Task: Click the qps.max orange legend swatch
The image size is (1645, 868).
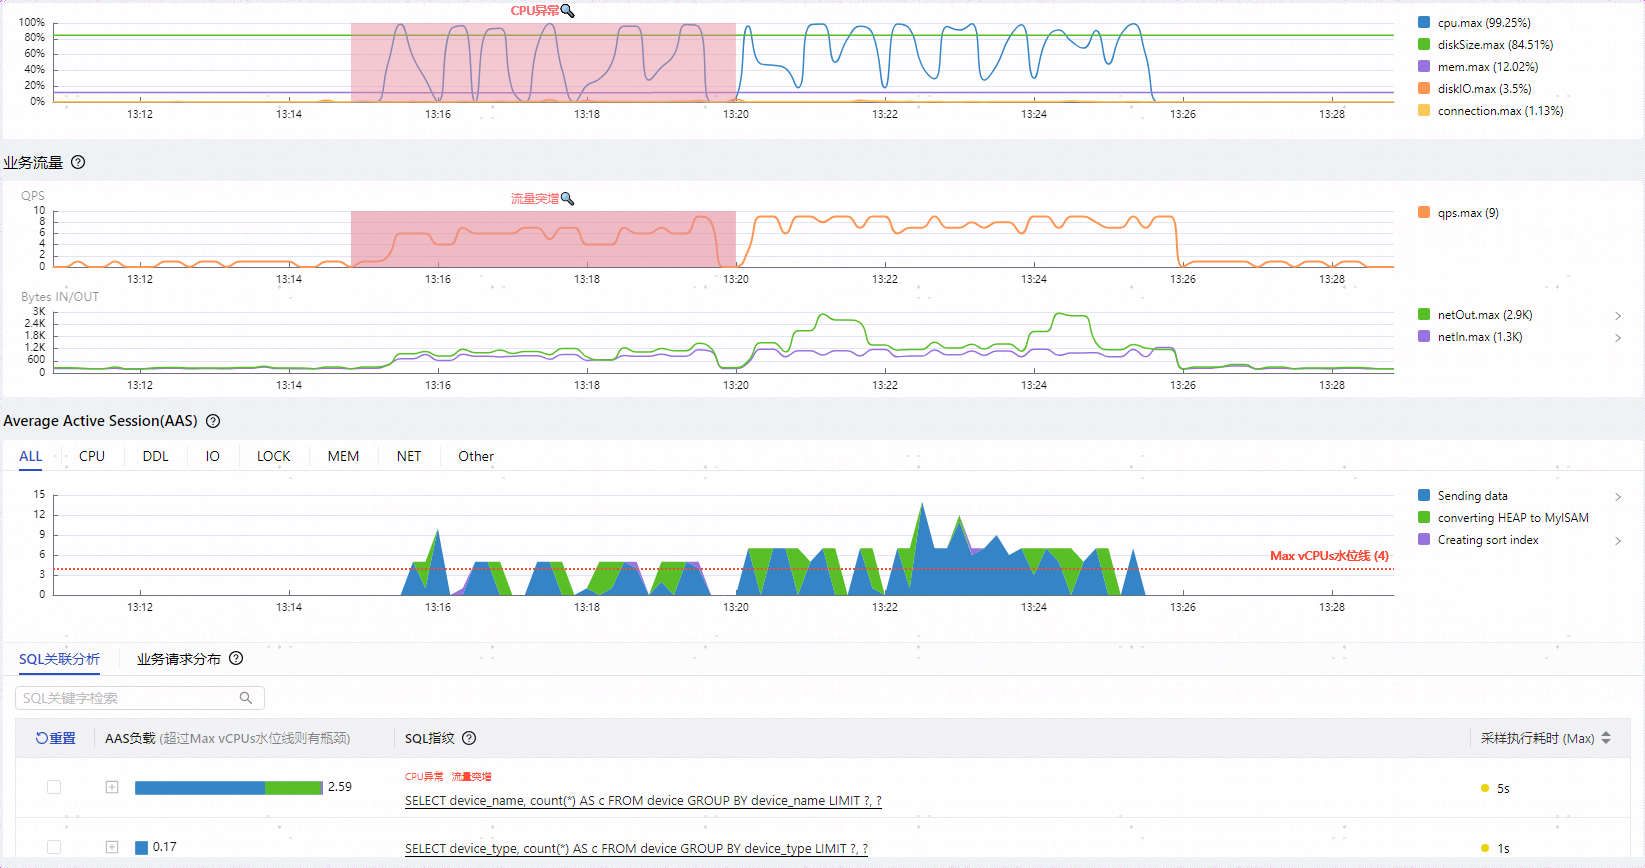Action: (1424, 212)
